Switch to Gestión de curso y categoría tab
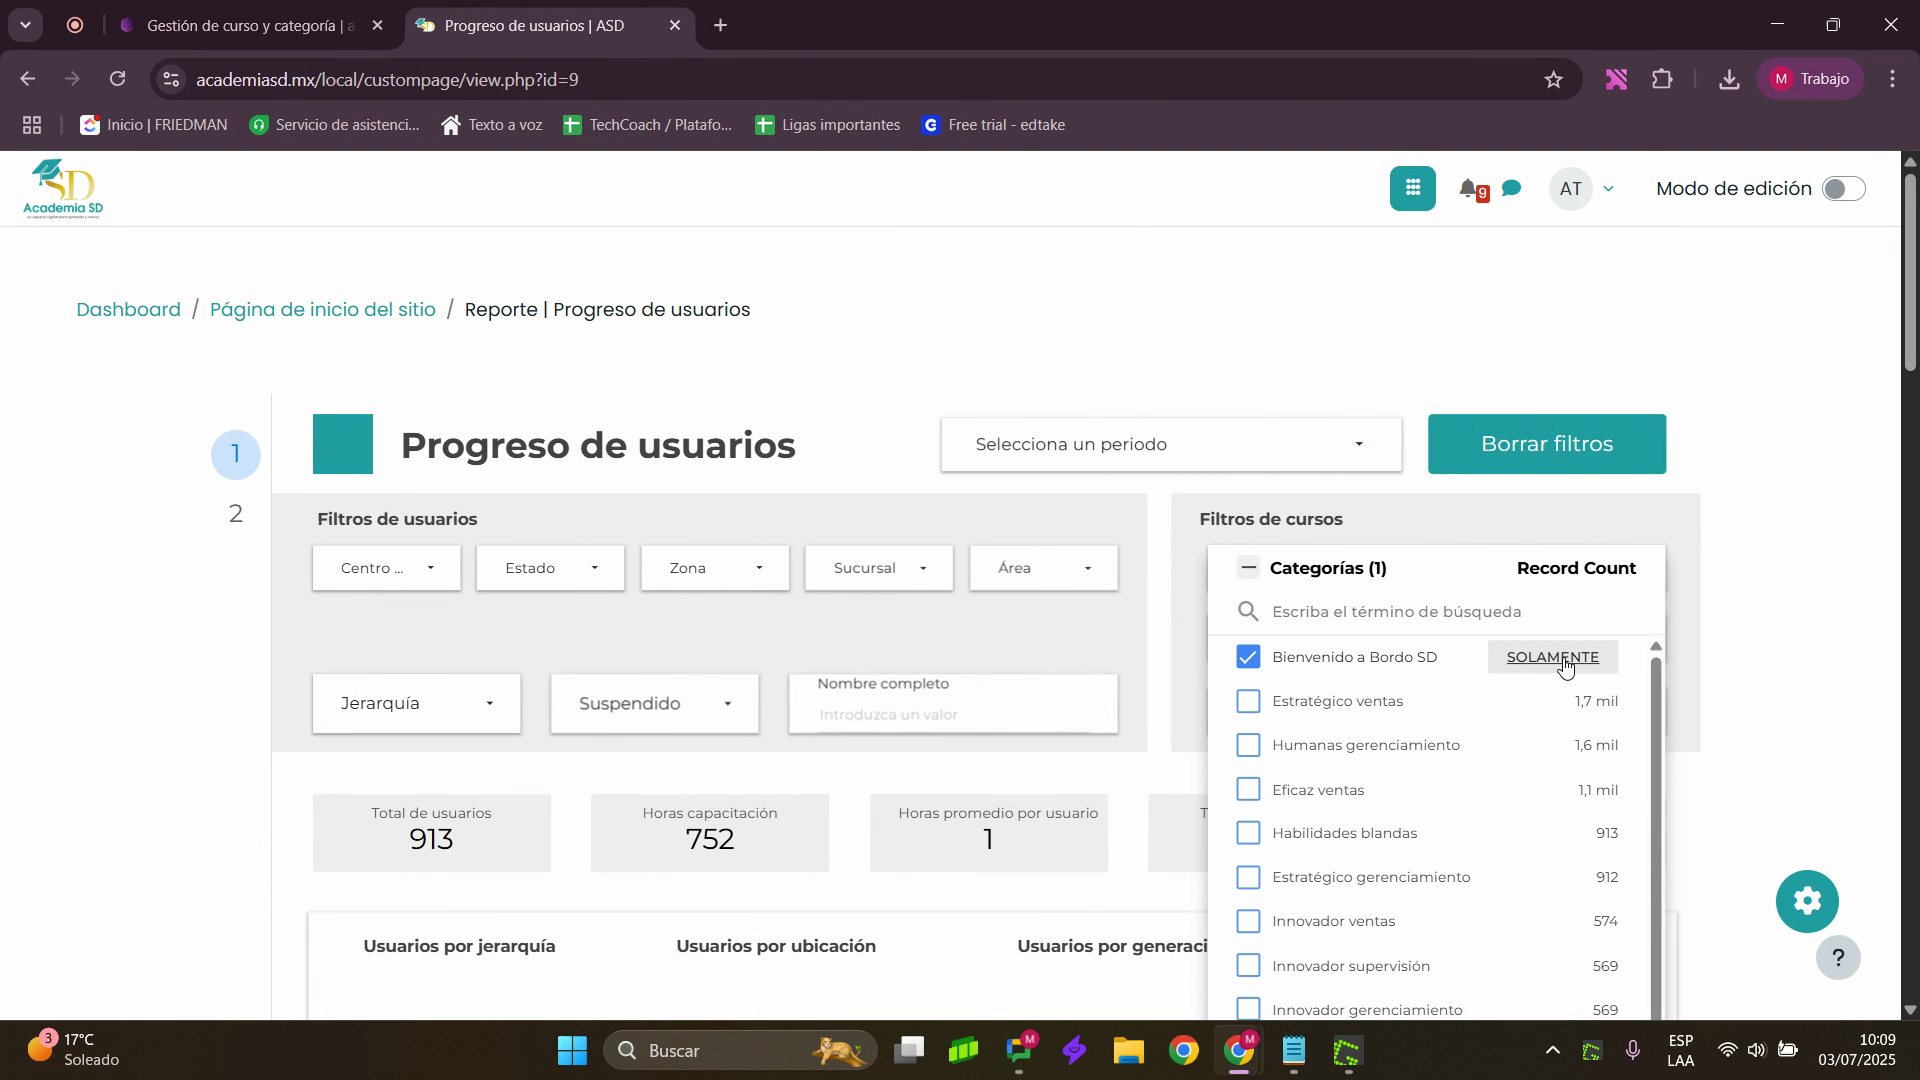The width and height of the screenshot is (1920, 1080). pos(250,26)
